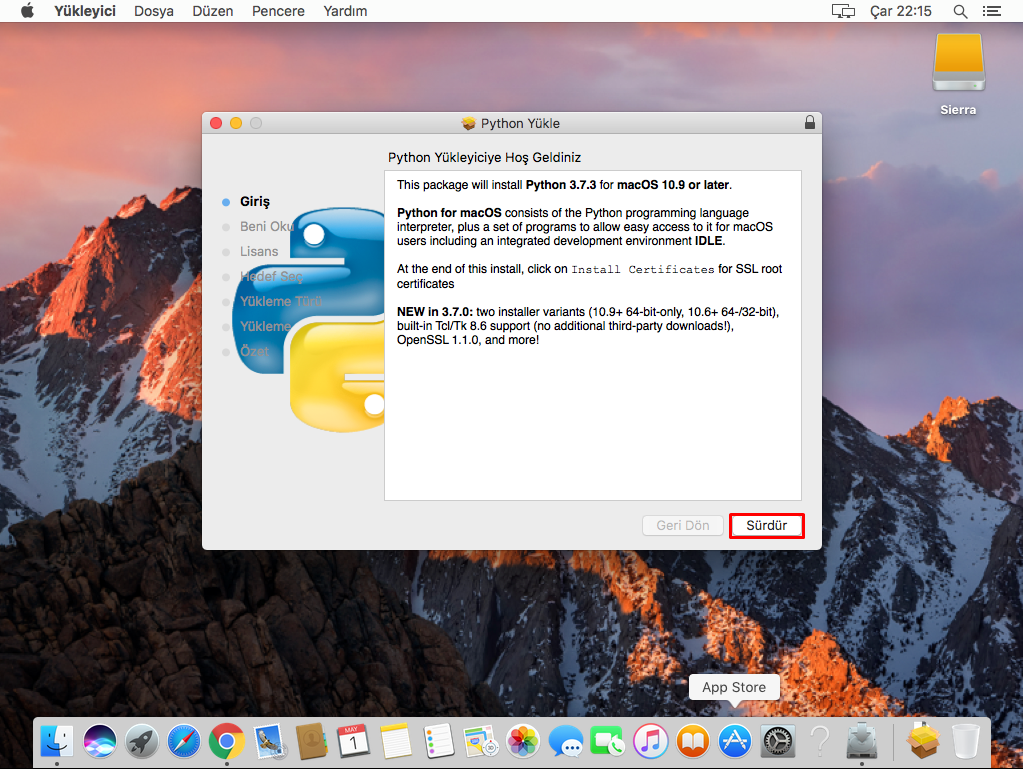Click the Spotlight search icon
The height and width of the screenshot is (769, 1023).
(959, 11)
